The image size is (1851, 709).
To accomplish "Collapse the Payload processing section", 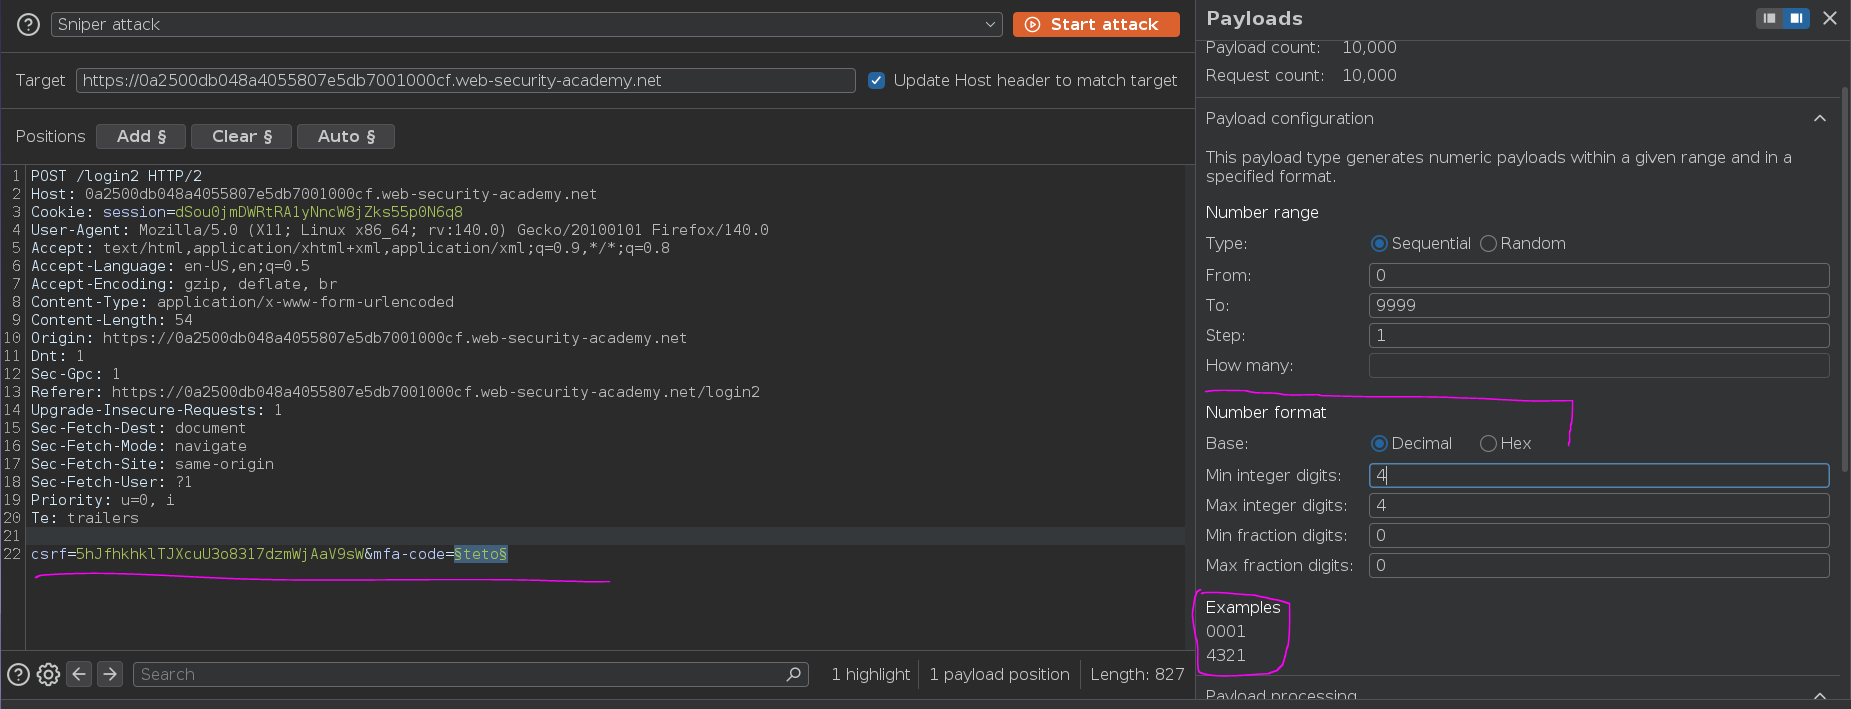I will point(1820,695).
